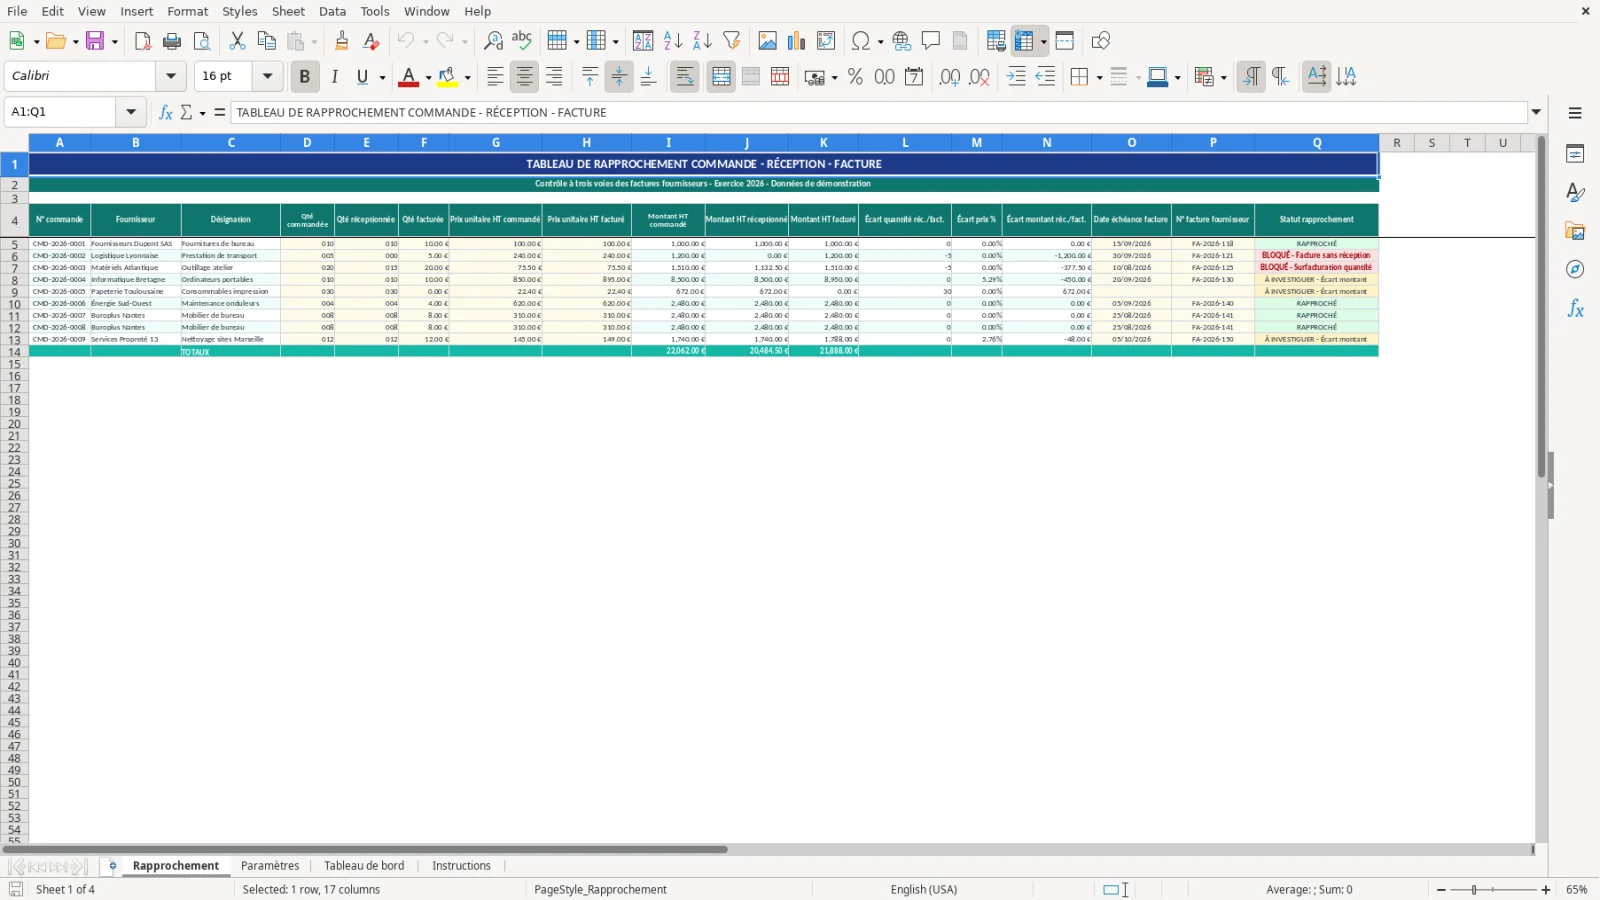The width and height of the screenshot is (1600, 900).
Task: Open Function Wizard fx icon
Action: click(x=166, y=112)
